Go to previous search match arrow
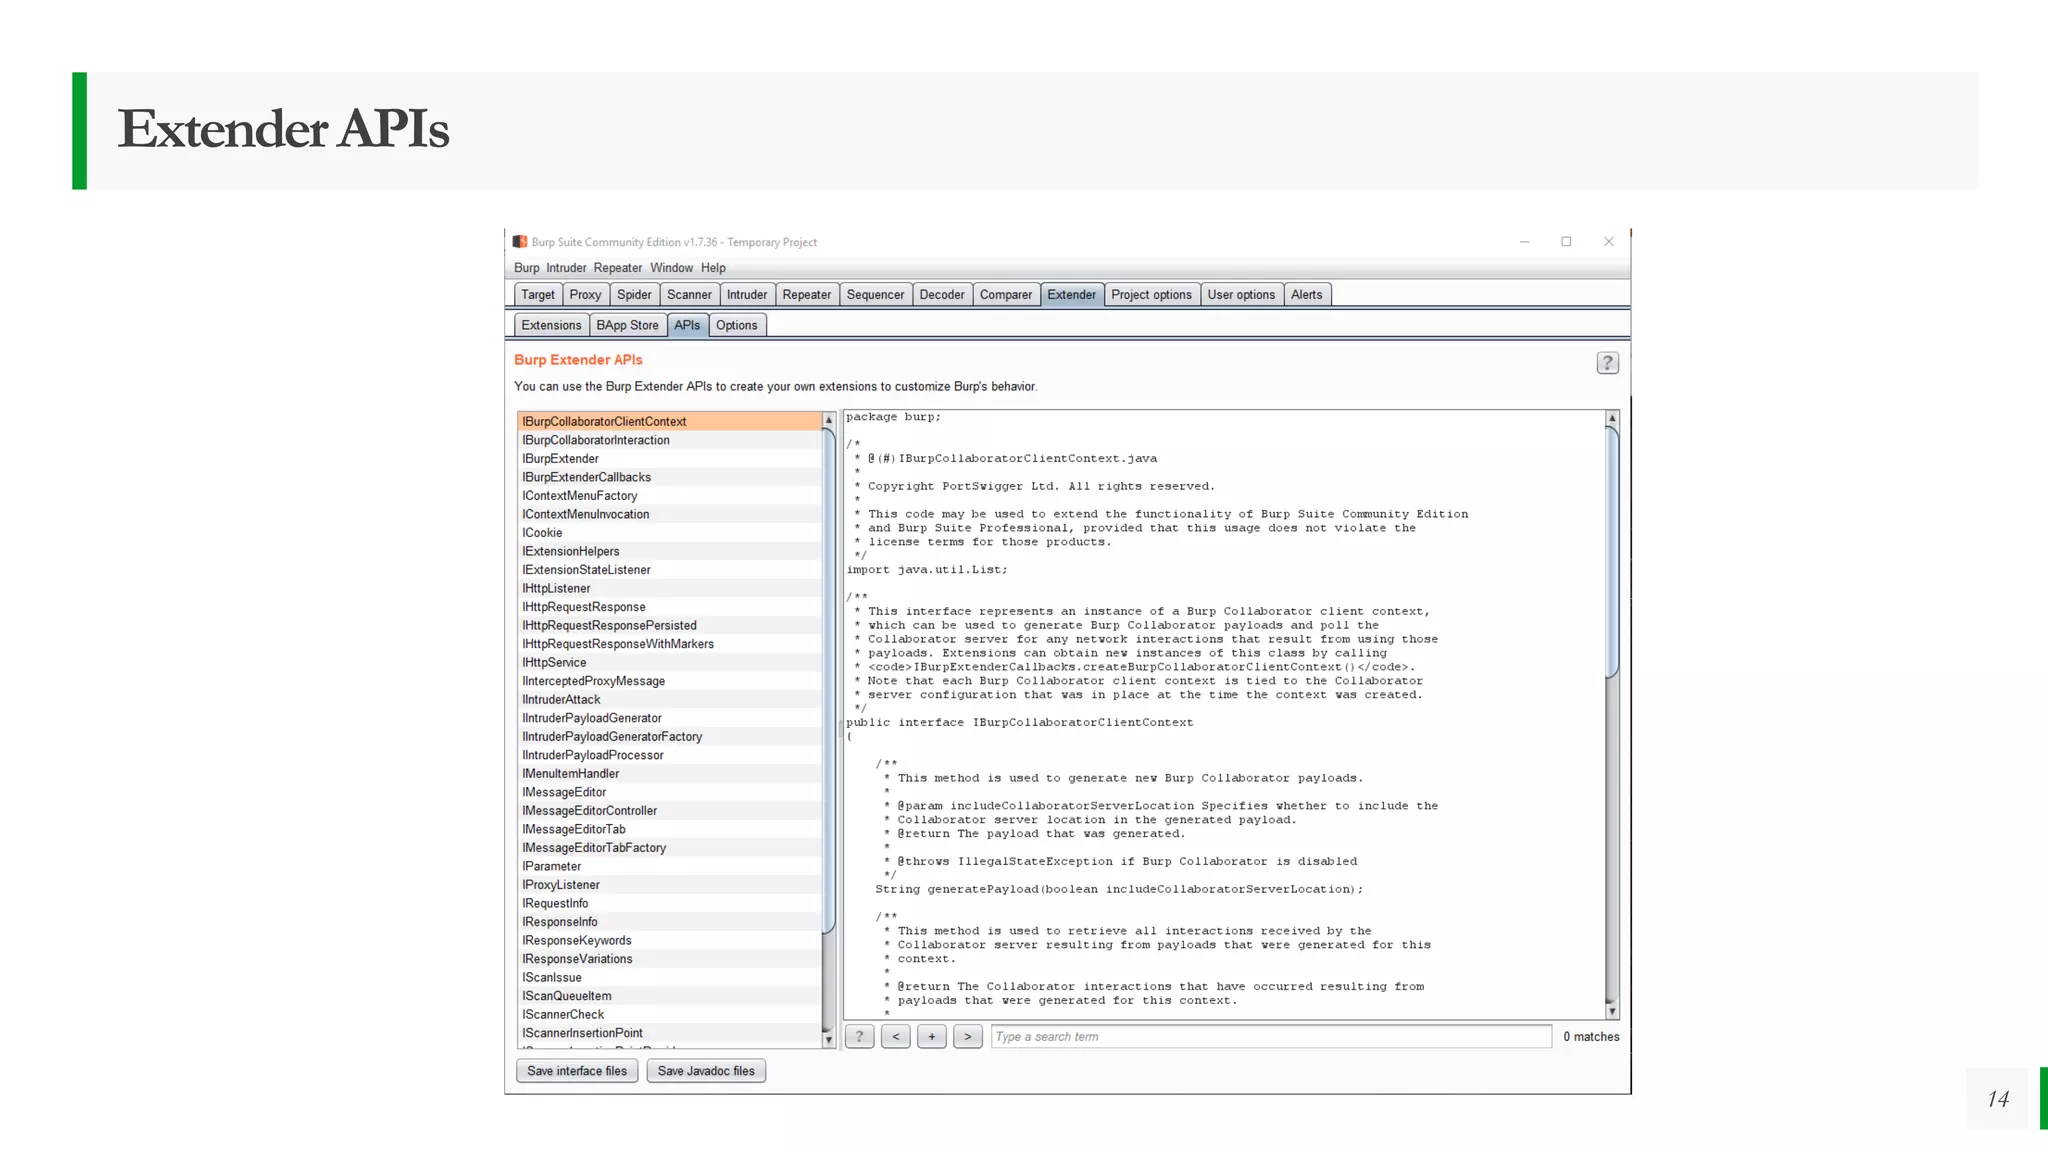 [896, 1037]
